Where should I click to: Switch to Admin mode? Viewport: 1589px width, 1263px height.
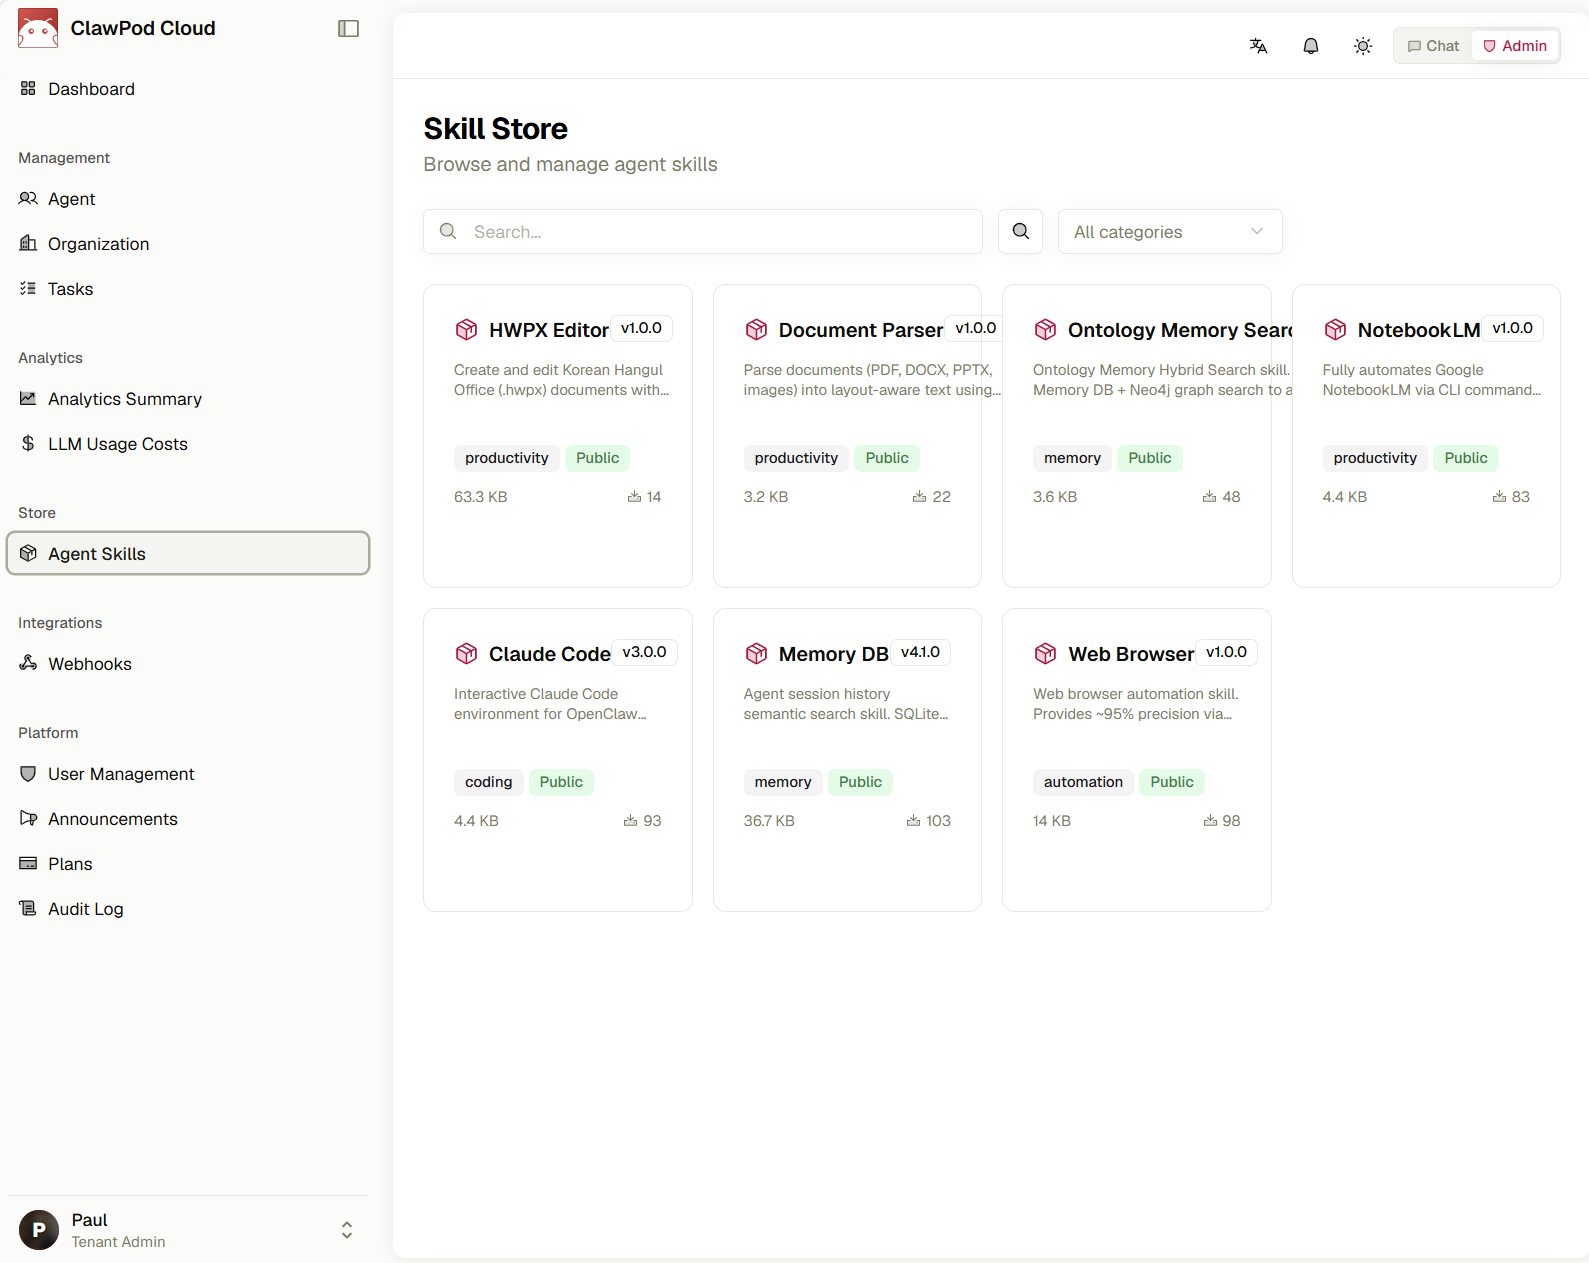coord(1515,46)
